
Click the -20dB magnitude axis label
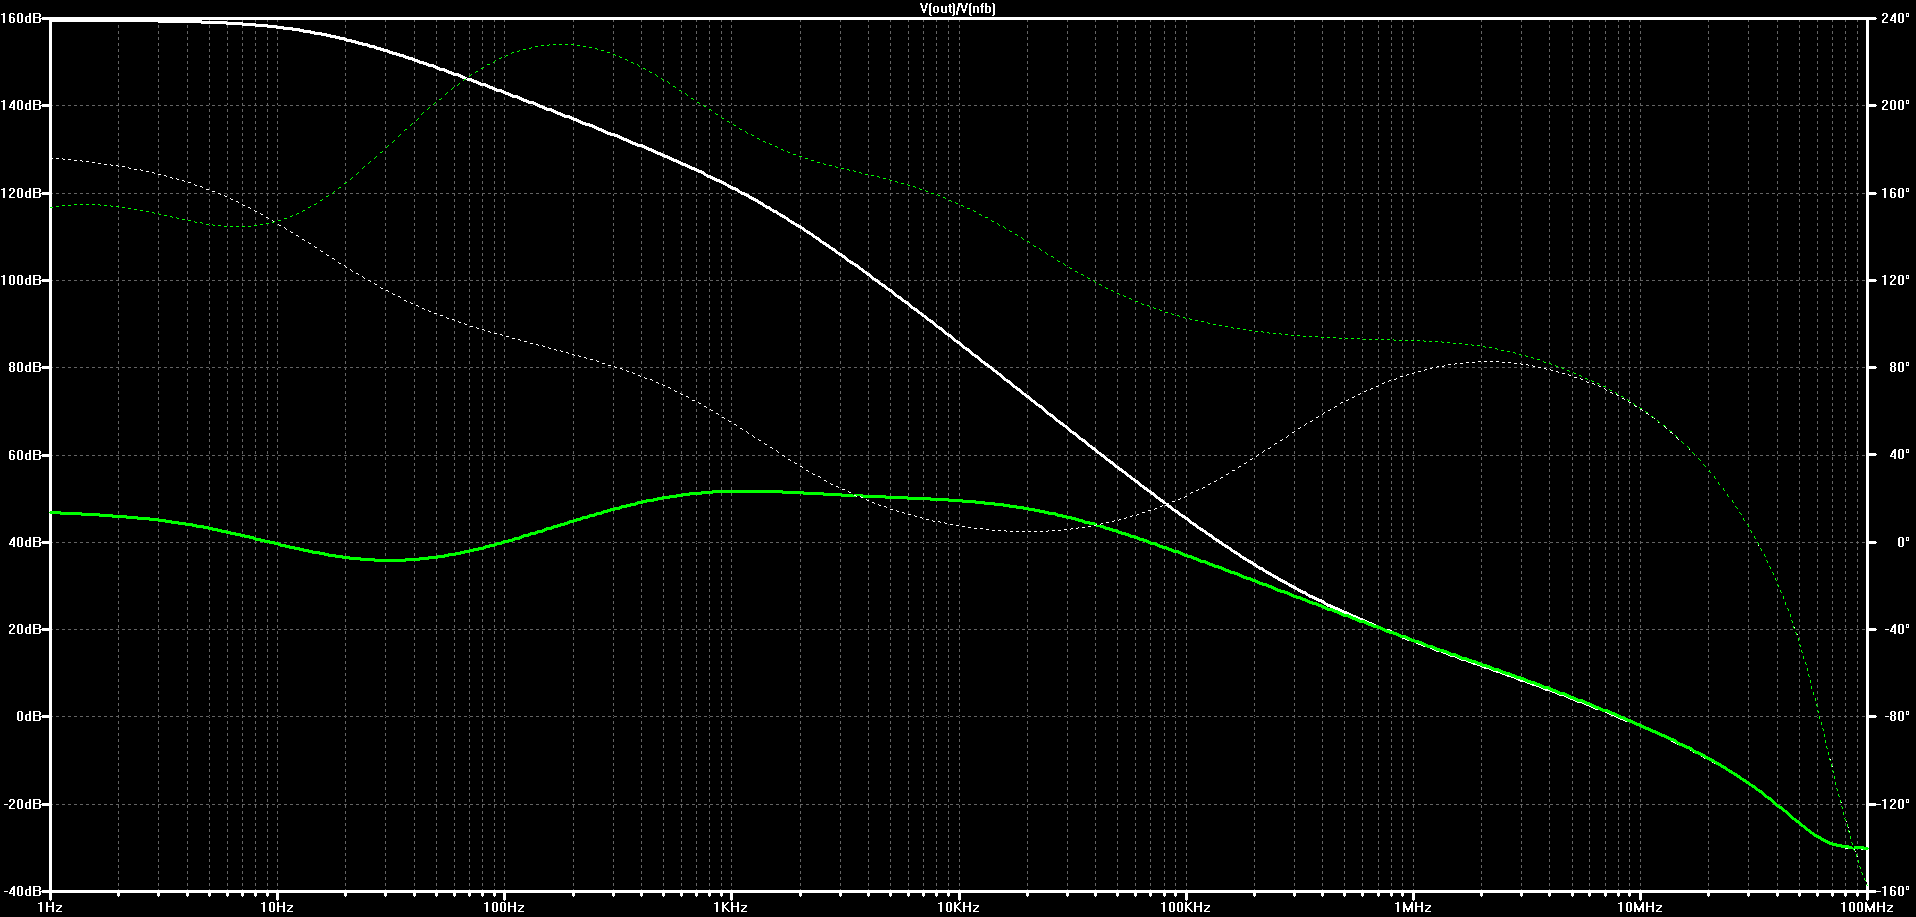23,804
